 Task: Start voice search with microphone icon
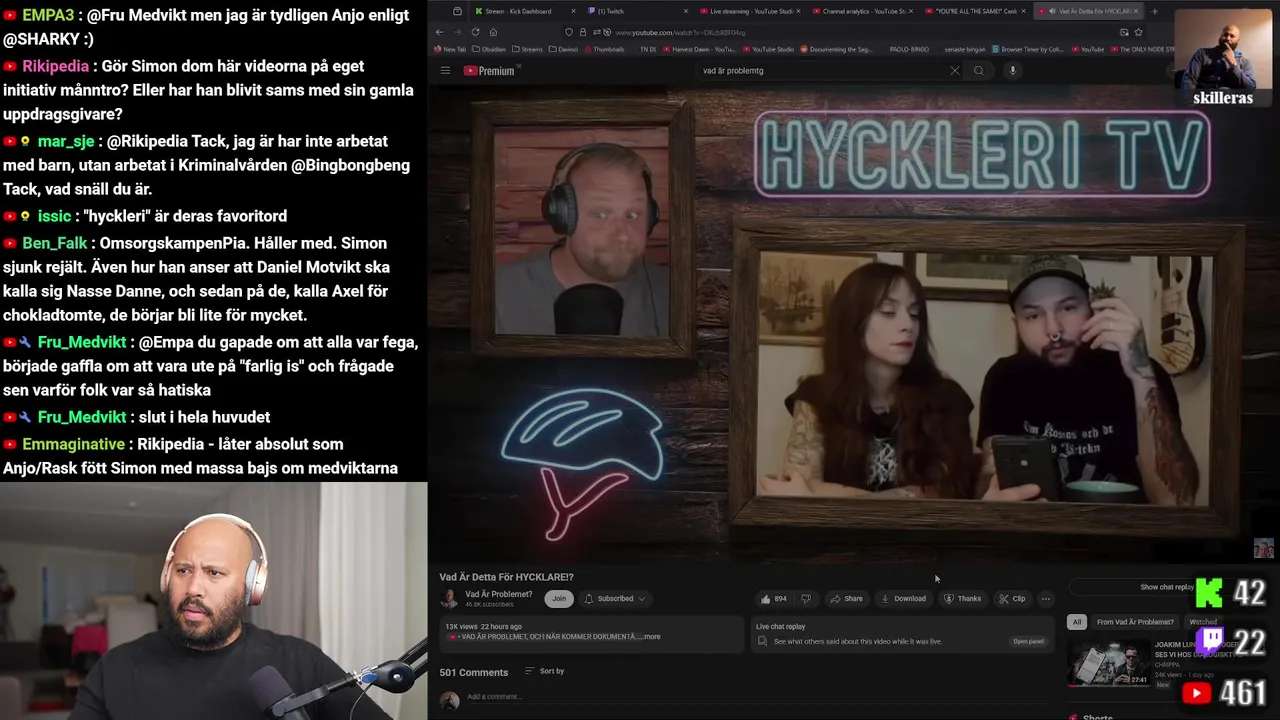[1012, 71]
